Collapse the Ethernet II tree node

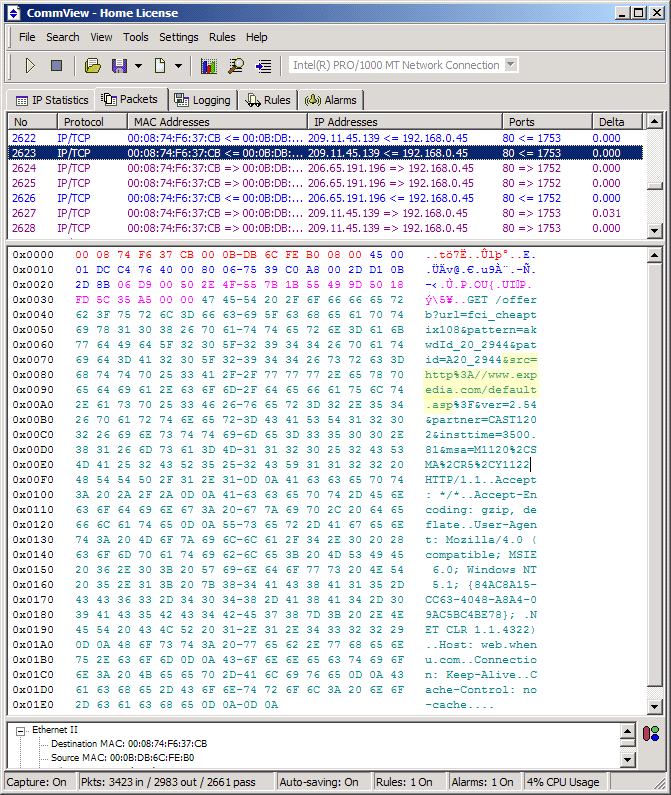20,731
